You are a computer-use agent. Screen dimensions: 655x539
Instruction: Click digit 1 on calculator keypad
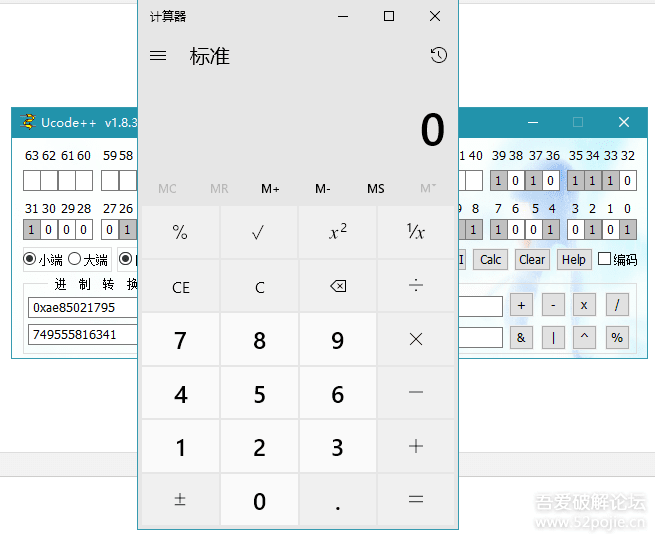(180, 446)
